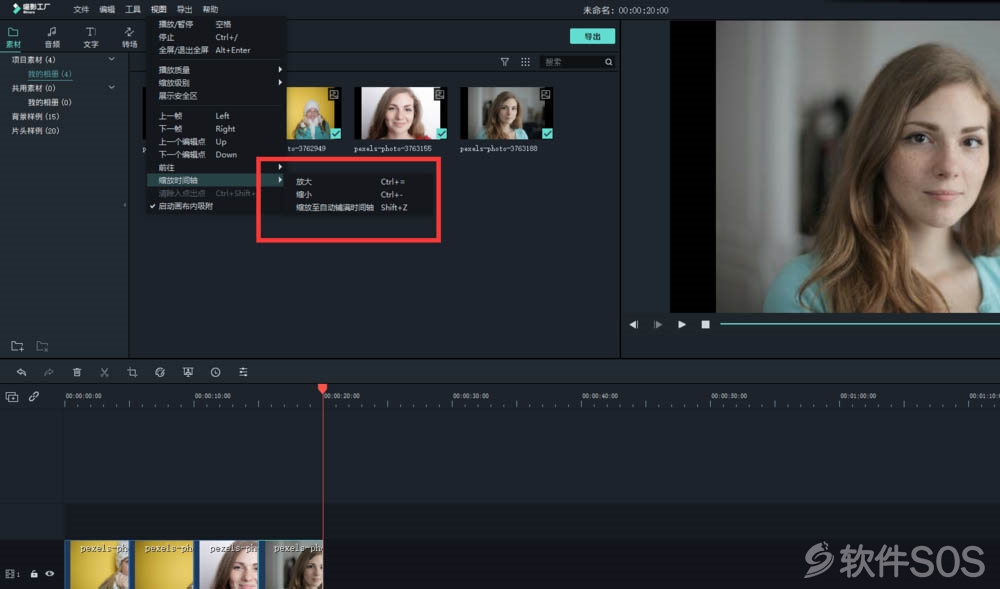Open the media filter funnel icon

[504, 62]
